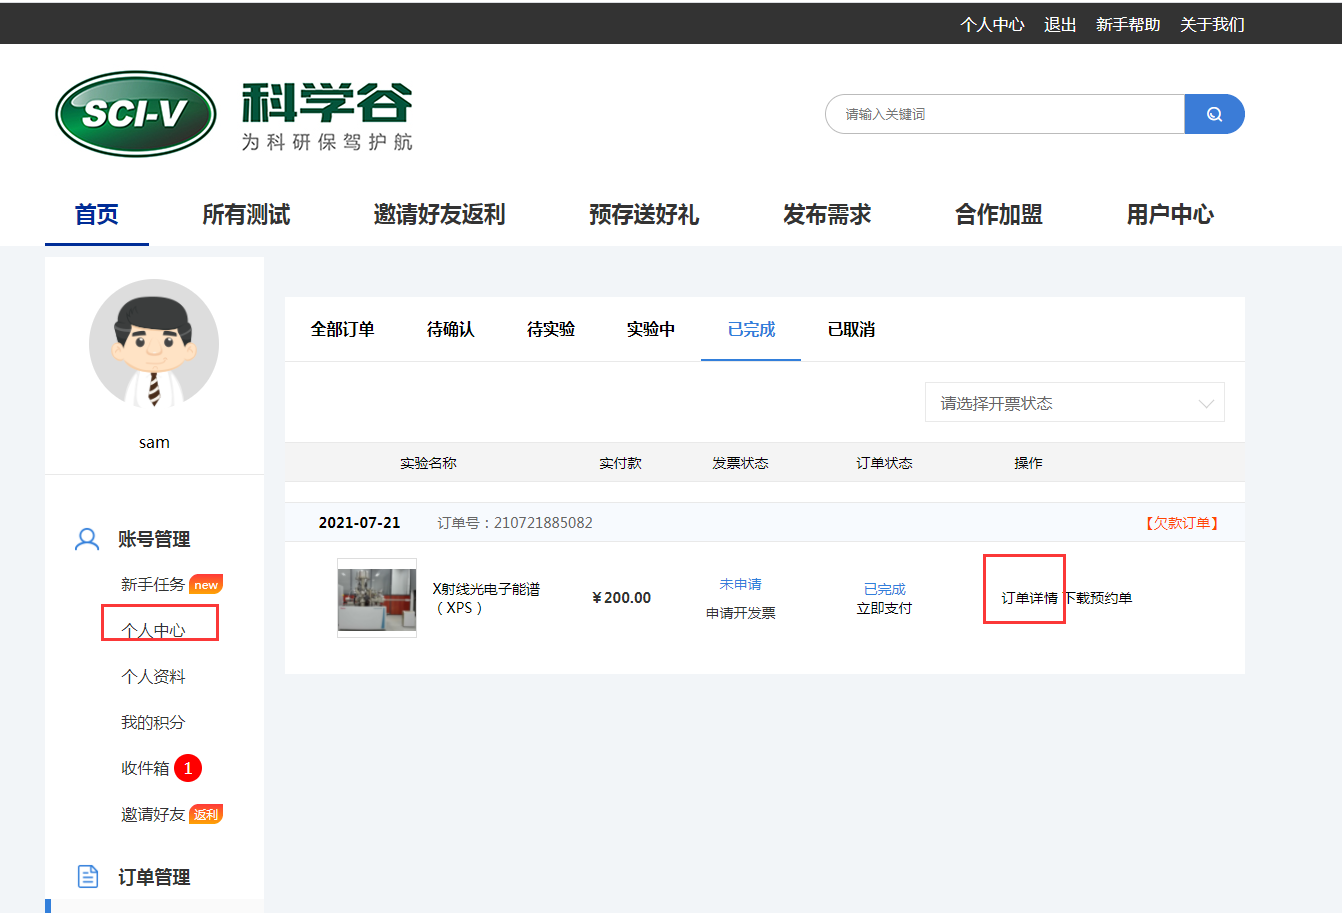Click the keyword search input field
The height and width of the screenshot is (913, 1342).
(x=1005, y=114)
